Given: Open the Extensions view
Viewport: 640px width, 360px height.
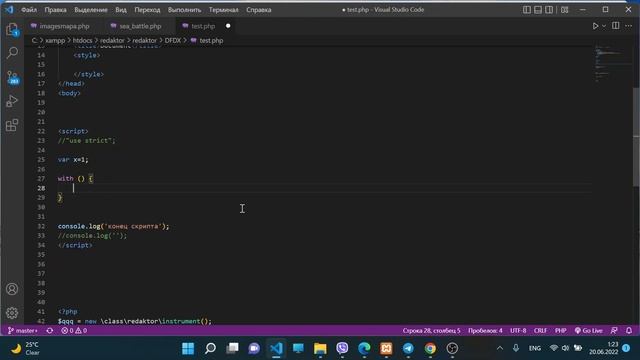Looking at the screenshot, I should [12, 125].
